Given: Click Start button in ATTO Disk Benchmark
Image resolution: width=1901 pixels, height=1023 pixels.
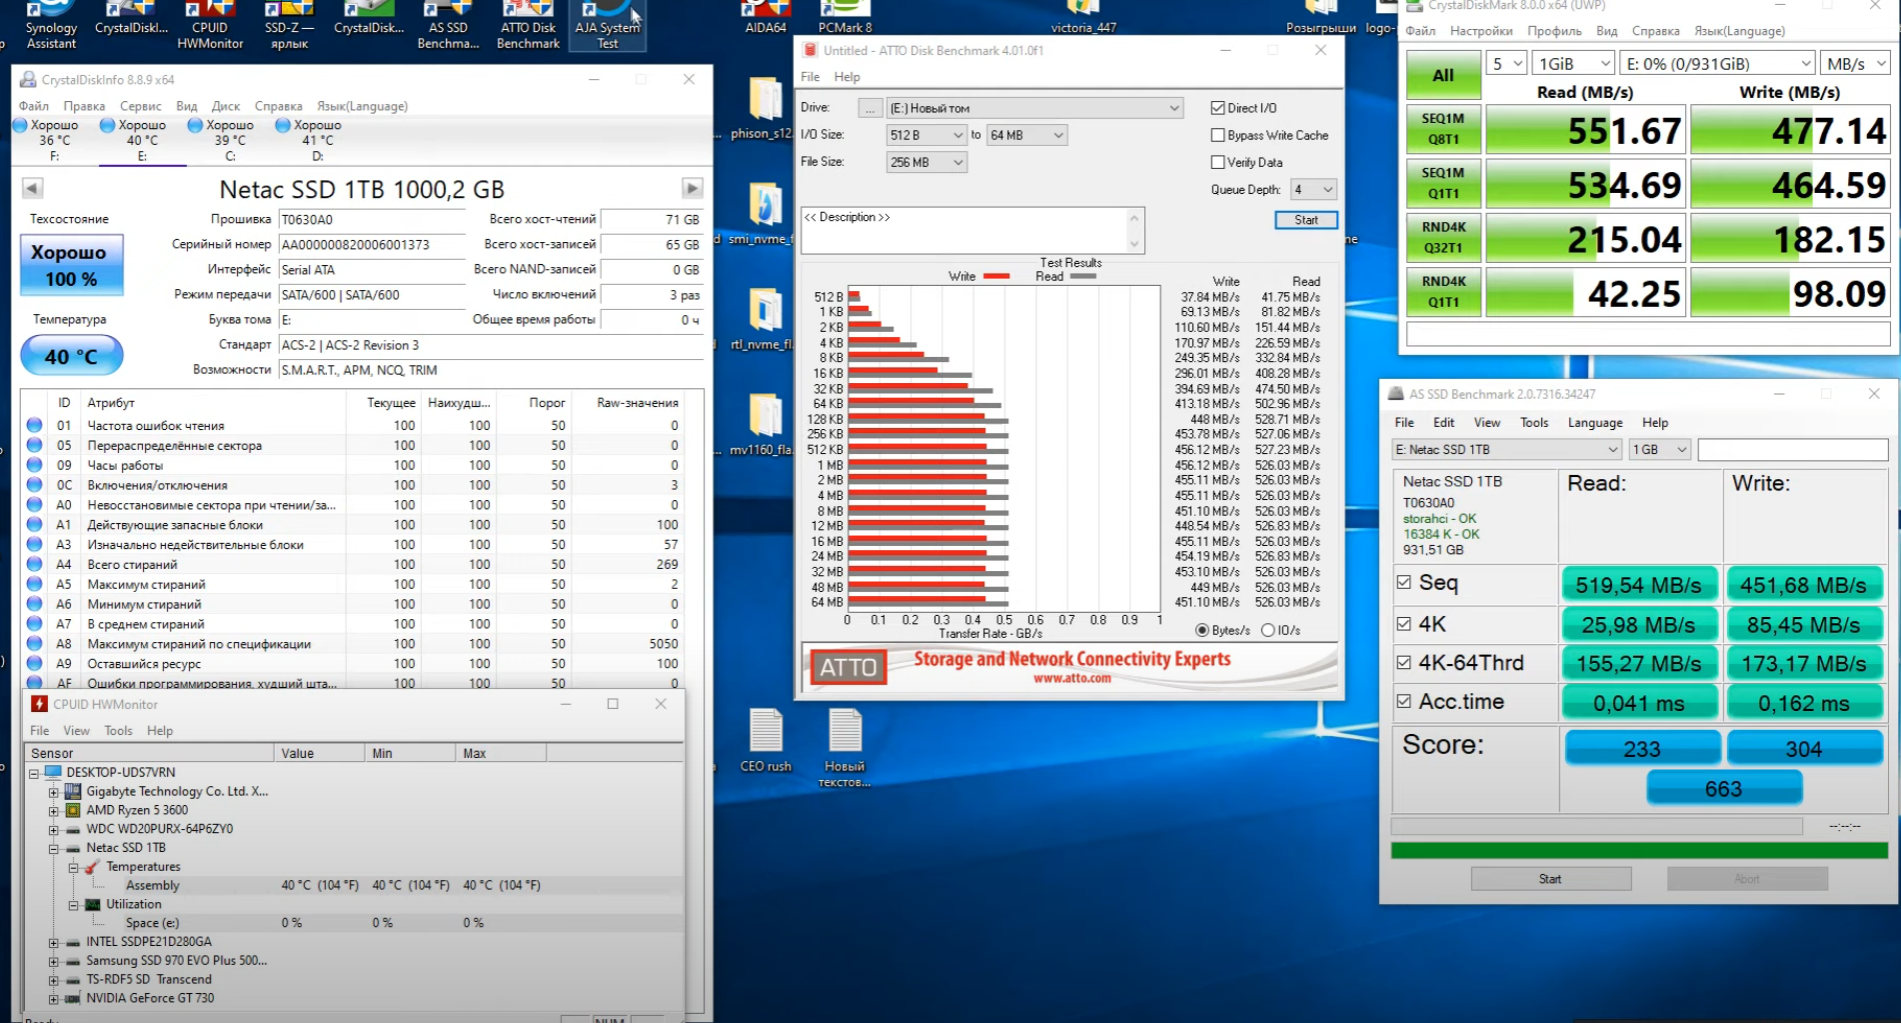Looking at the screenshot, I should click(x=1306, y=220).
